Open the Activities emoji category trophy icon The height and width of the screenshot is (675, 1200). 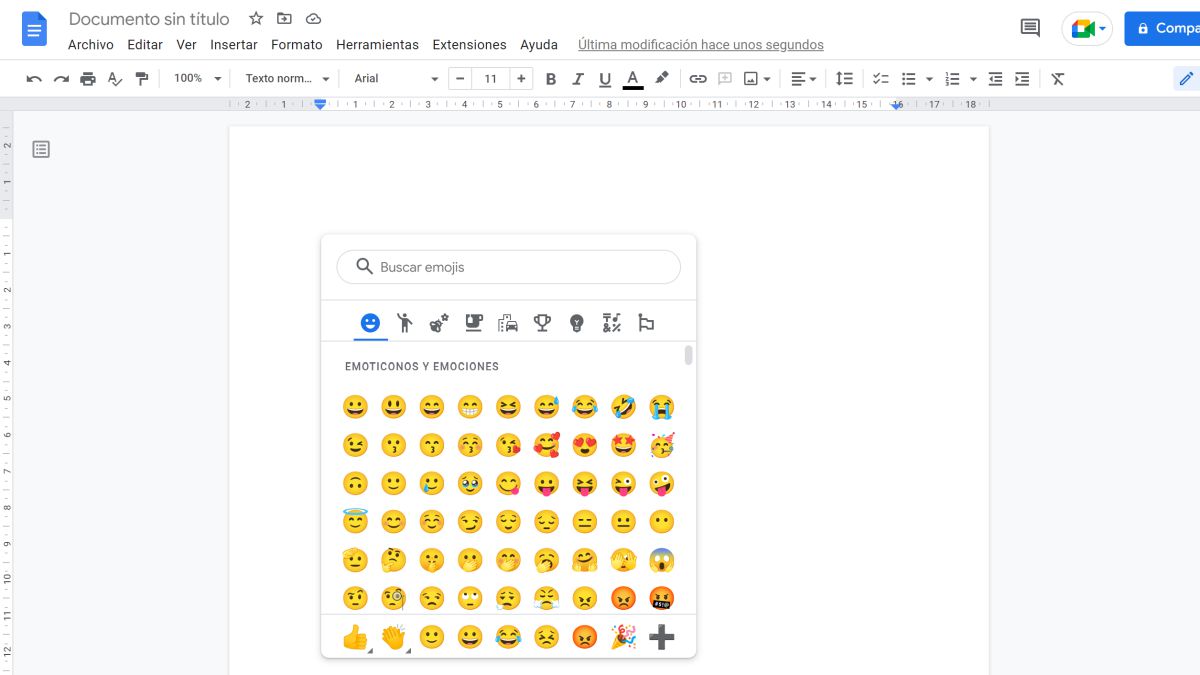point(541,322)
